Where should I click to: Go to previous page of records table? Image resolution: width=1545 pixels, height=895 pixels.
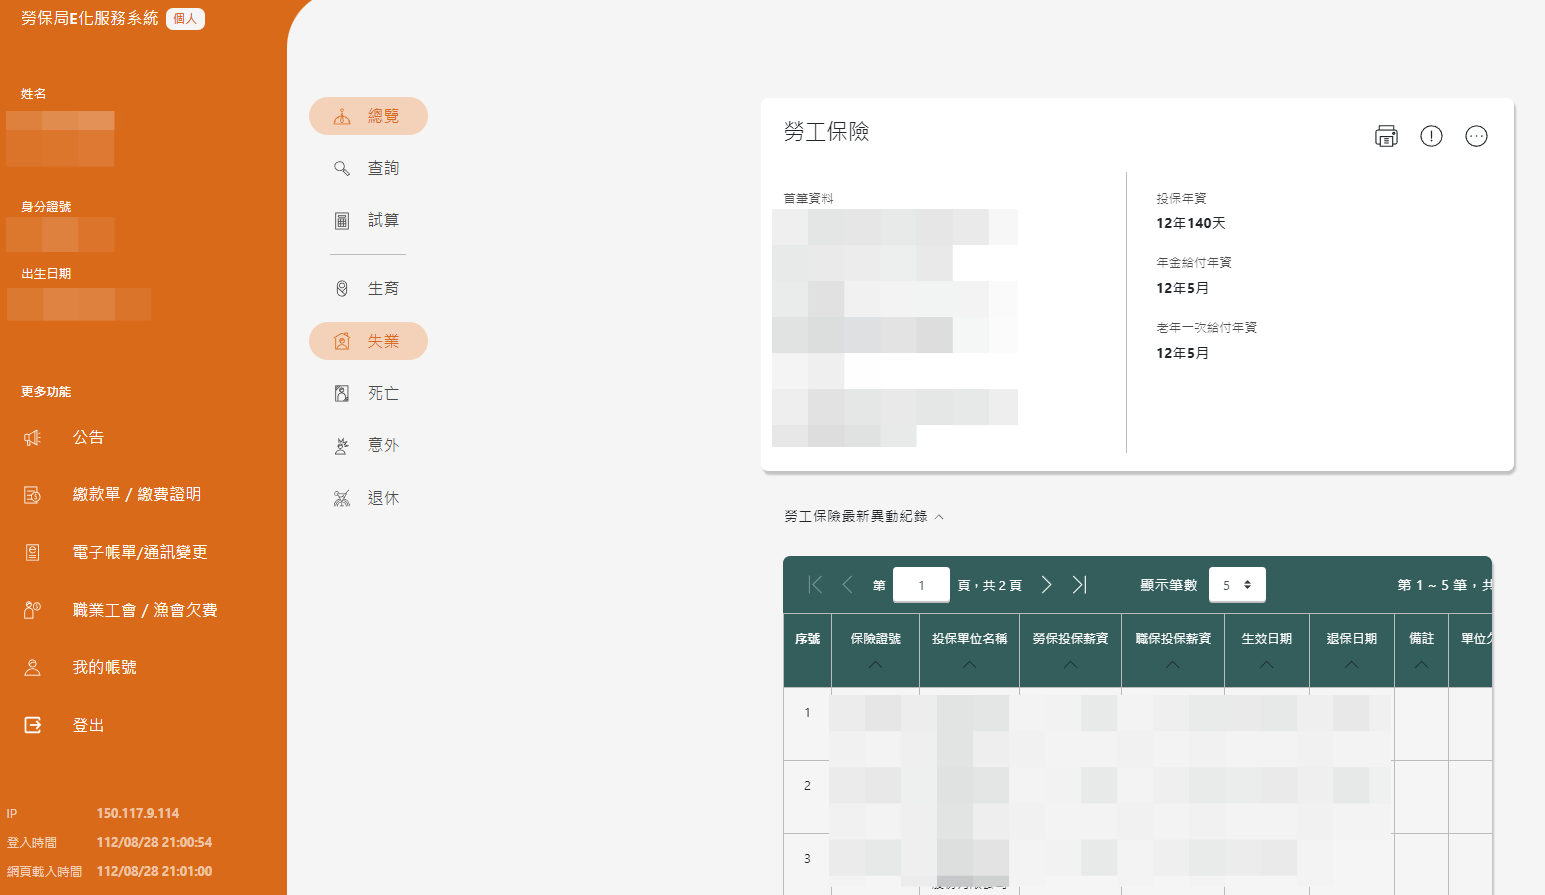tap(847, 585)
